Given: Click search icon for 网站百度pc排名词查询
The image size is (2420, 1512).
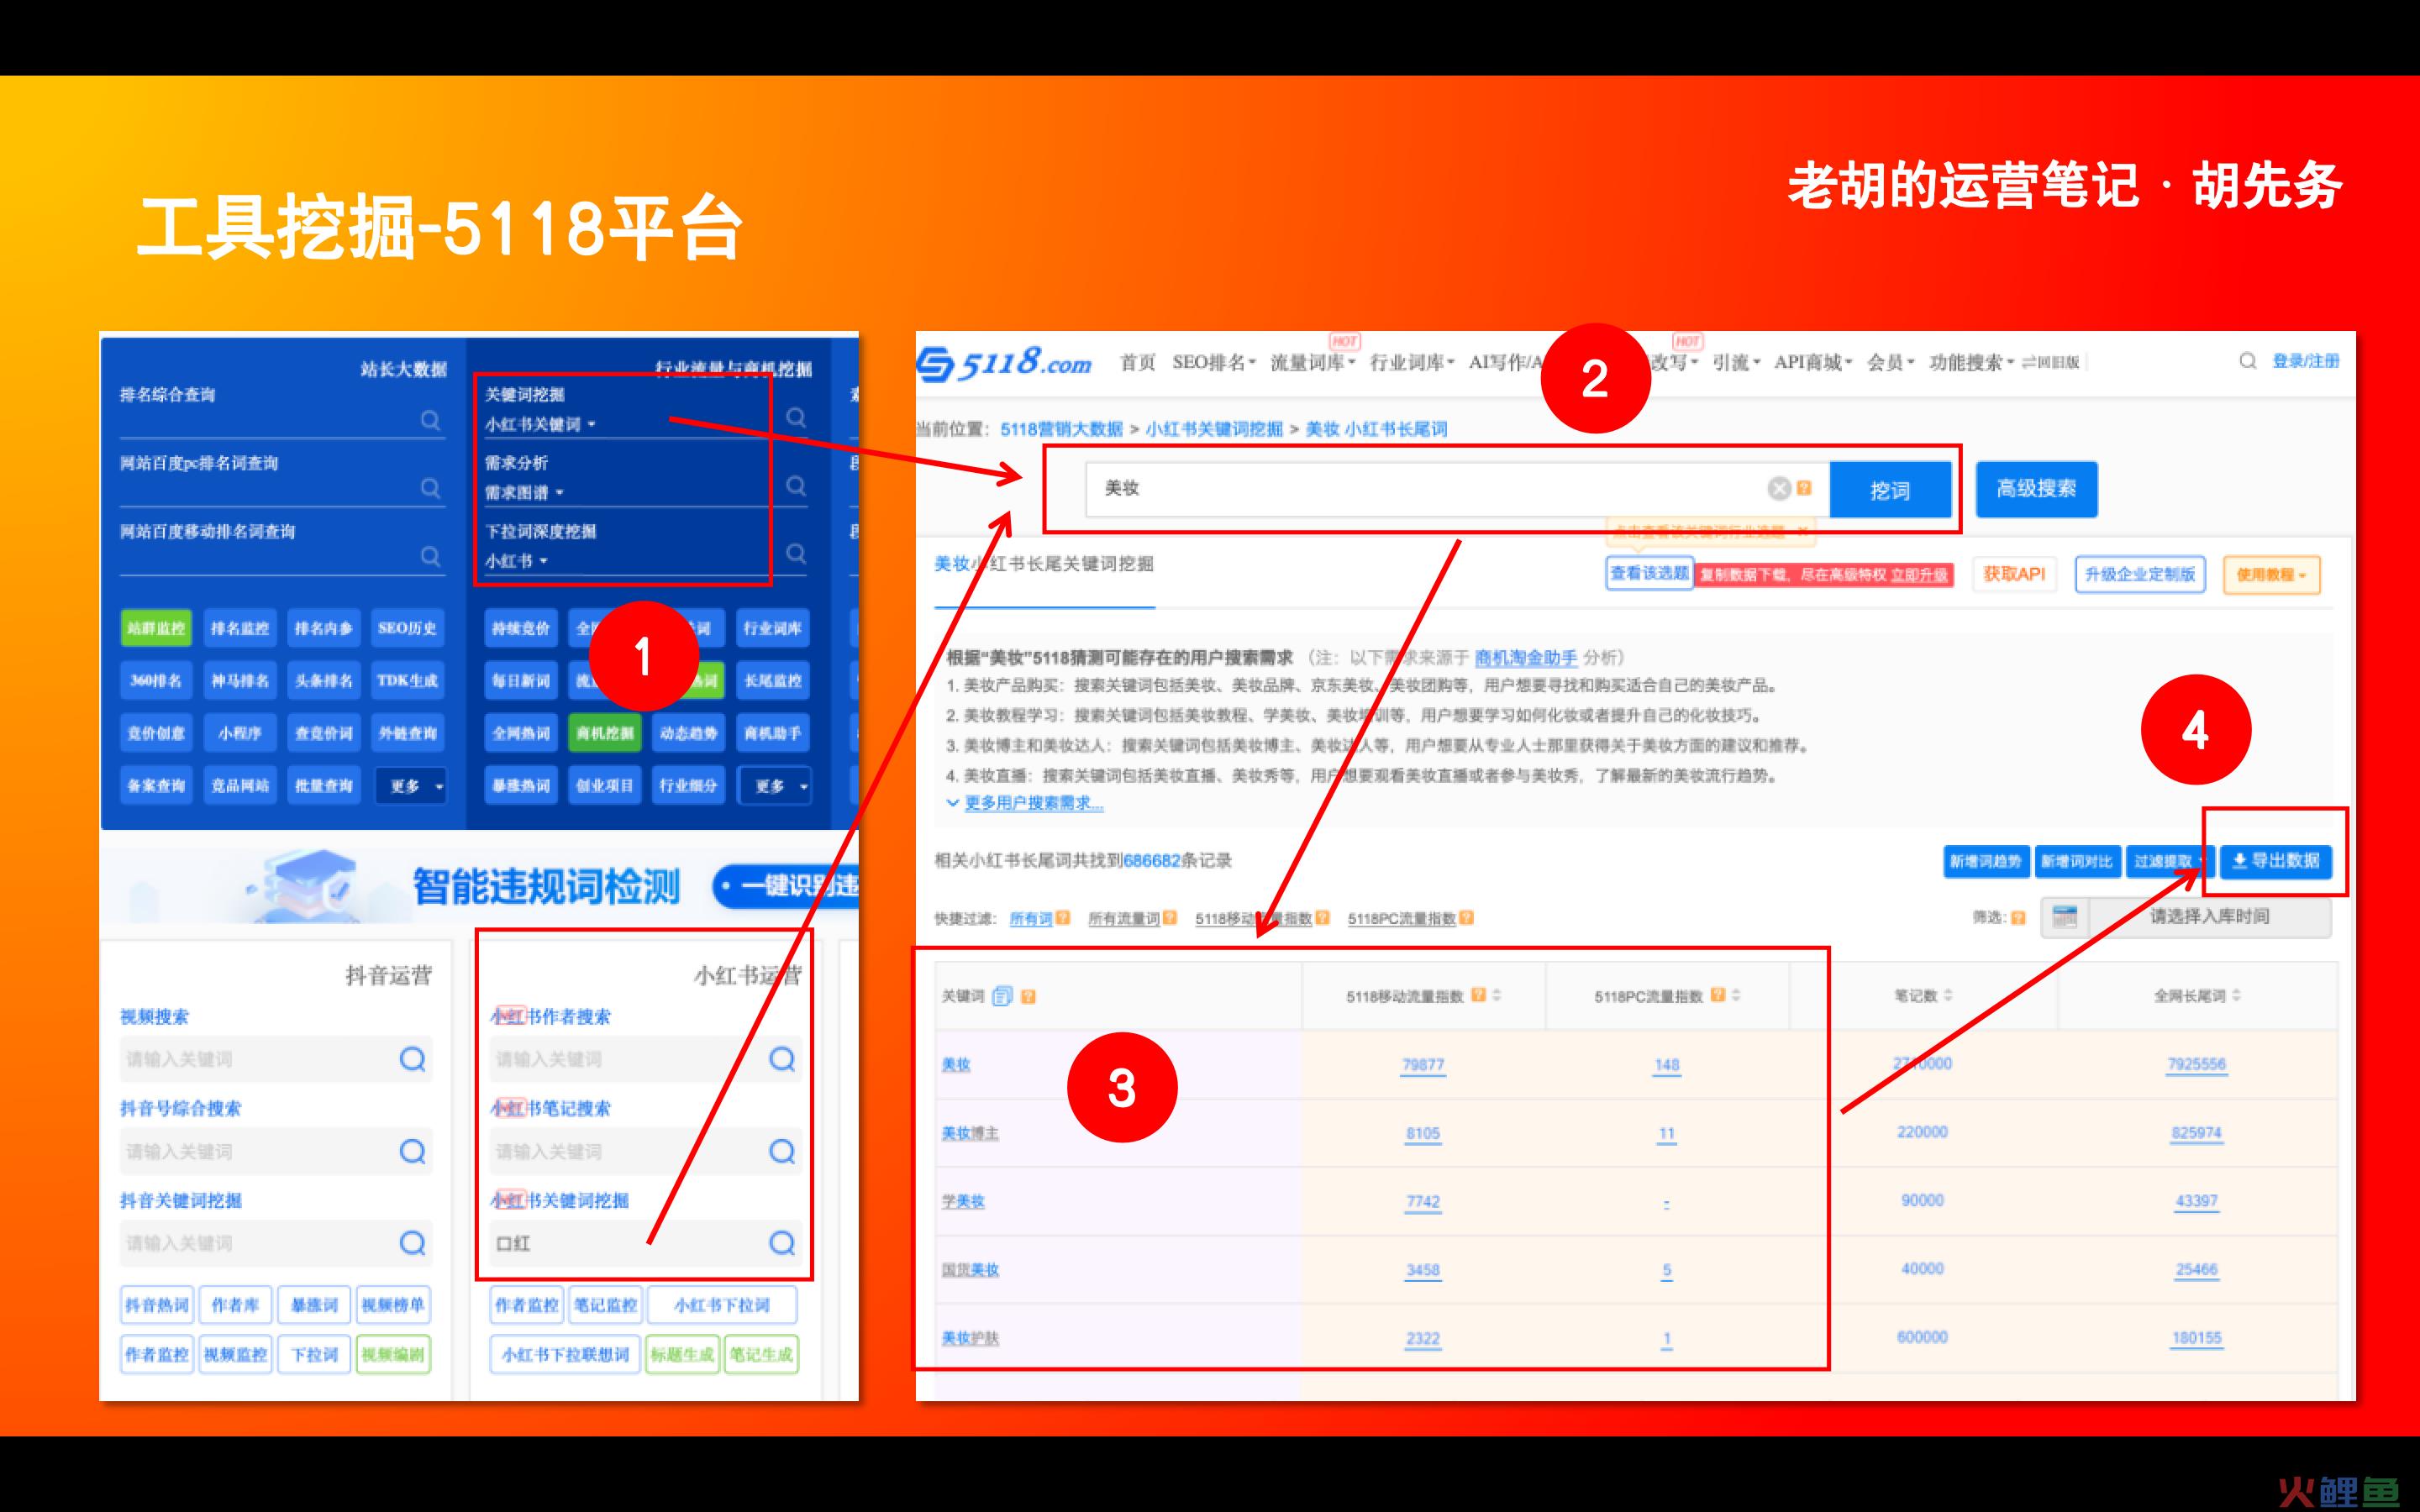Looking at the screenshot, I should point(430,488).
